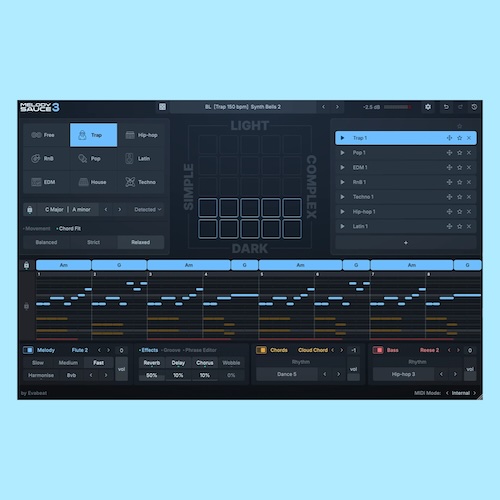Play the EDM 1 melody
The width and height of the screenshot is (500, 500).
pyautogui.click(x=342, y=167)
